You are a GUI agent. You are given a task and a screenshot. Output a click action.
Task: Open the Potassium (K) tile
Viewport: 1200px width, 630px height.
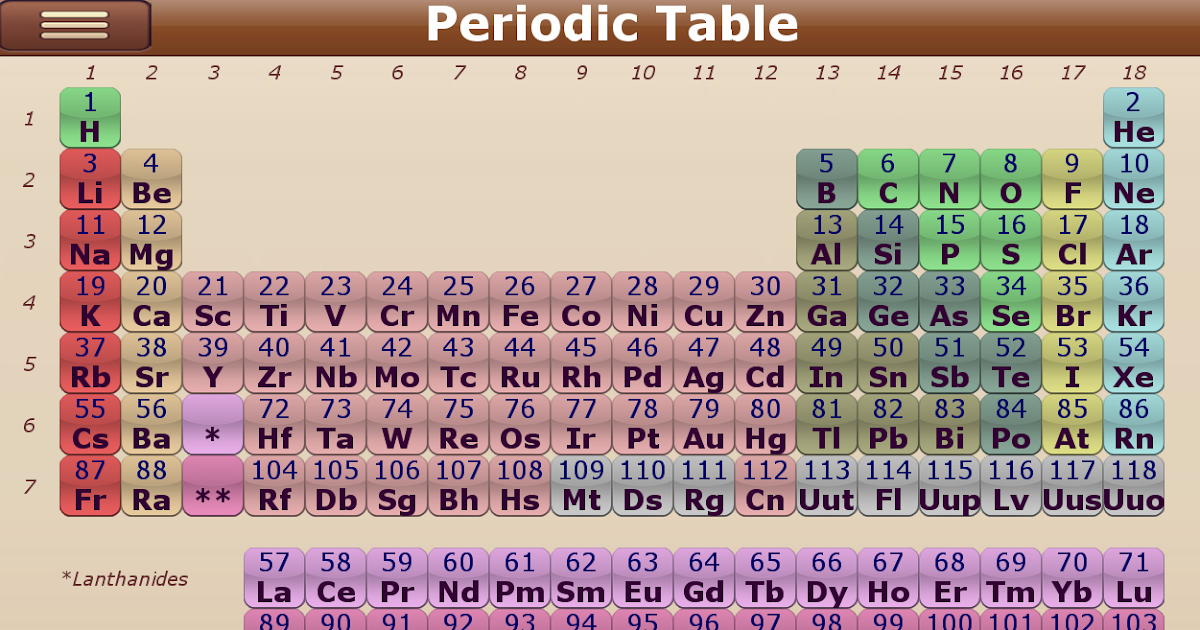point(90,302)
